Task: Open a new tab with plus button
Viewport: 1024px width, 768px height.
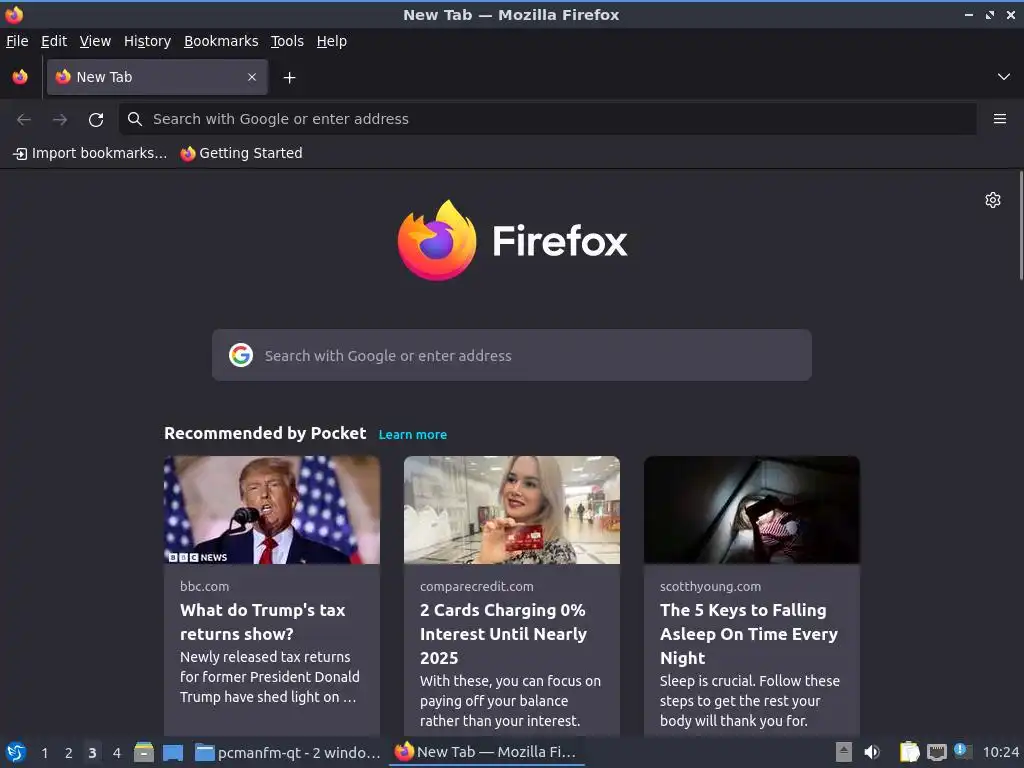Action: (x=289, y=78)
